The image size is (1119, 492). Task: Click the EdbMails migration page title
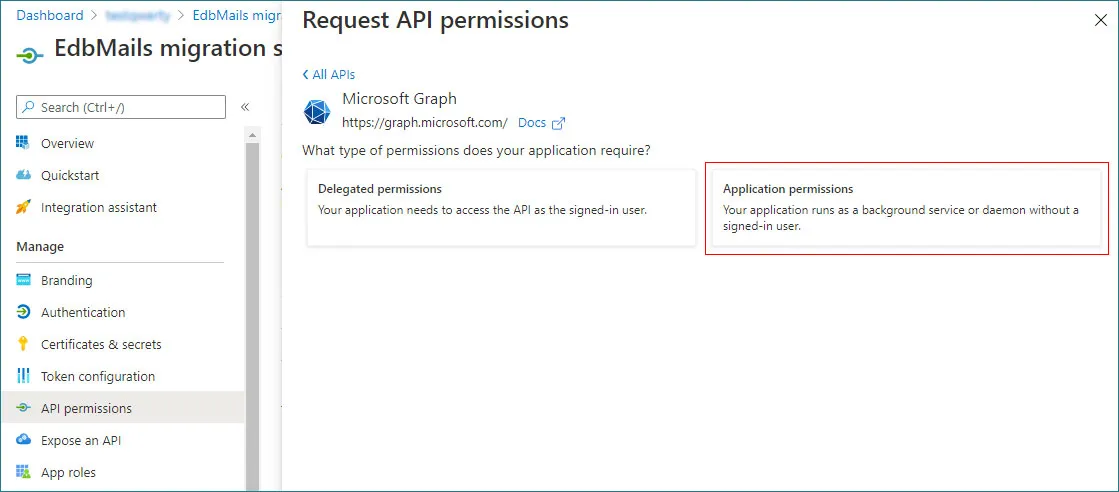(169, 48)
